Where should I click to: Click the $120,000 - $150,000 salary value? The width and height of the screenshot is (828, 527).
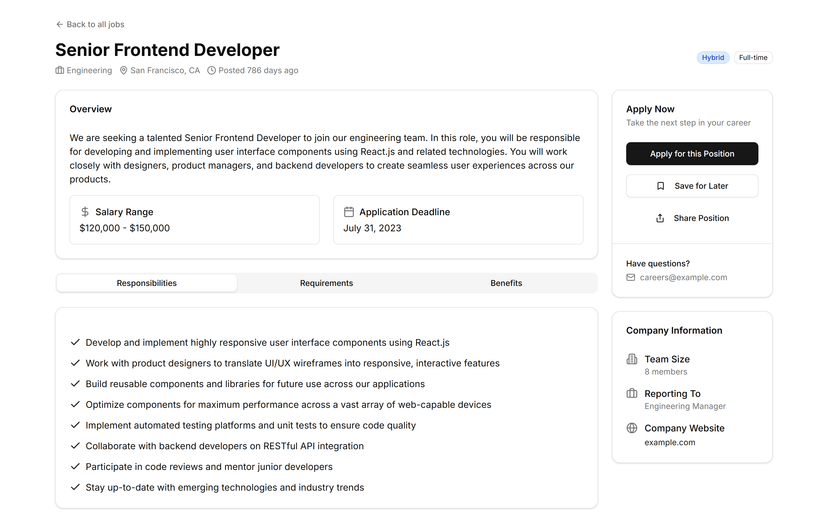click(125, 228)
